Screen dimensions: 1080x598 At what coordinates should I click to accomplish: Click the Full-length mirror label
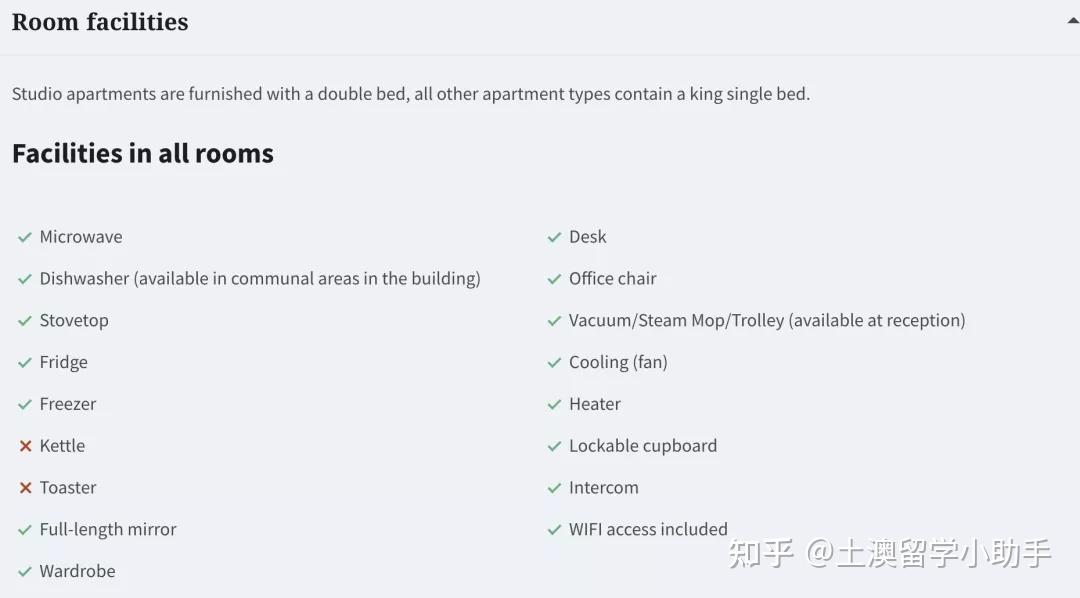[108, 530]
